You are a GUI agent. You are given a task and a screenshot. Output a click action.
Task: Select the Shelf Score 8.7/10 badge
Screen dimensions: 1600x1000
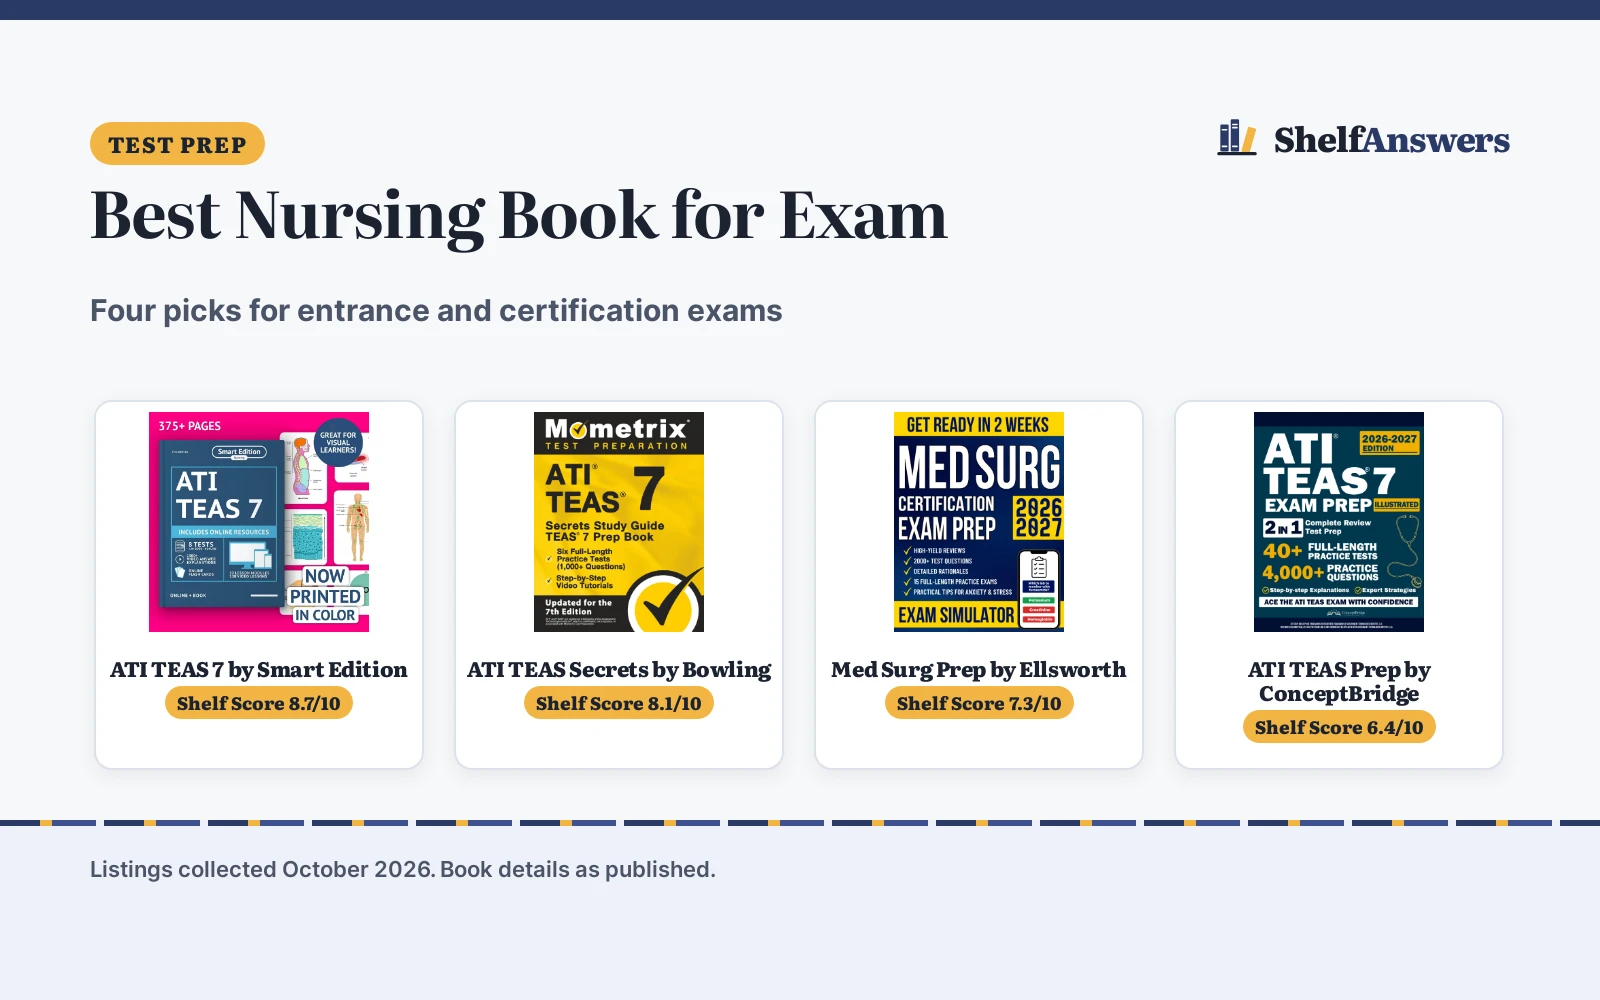pos(259,703)
